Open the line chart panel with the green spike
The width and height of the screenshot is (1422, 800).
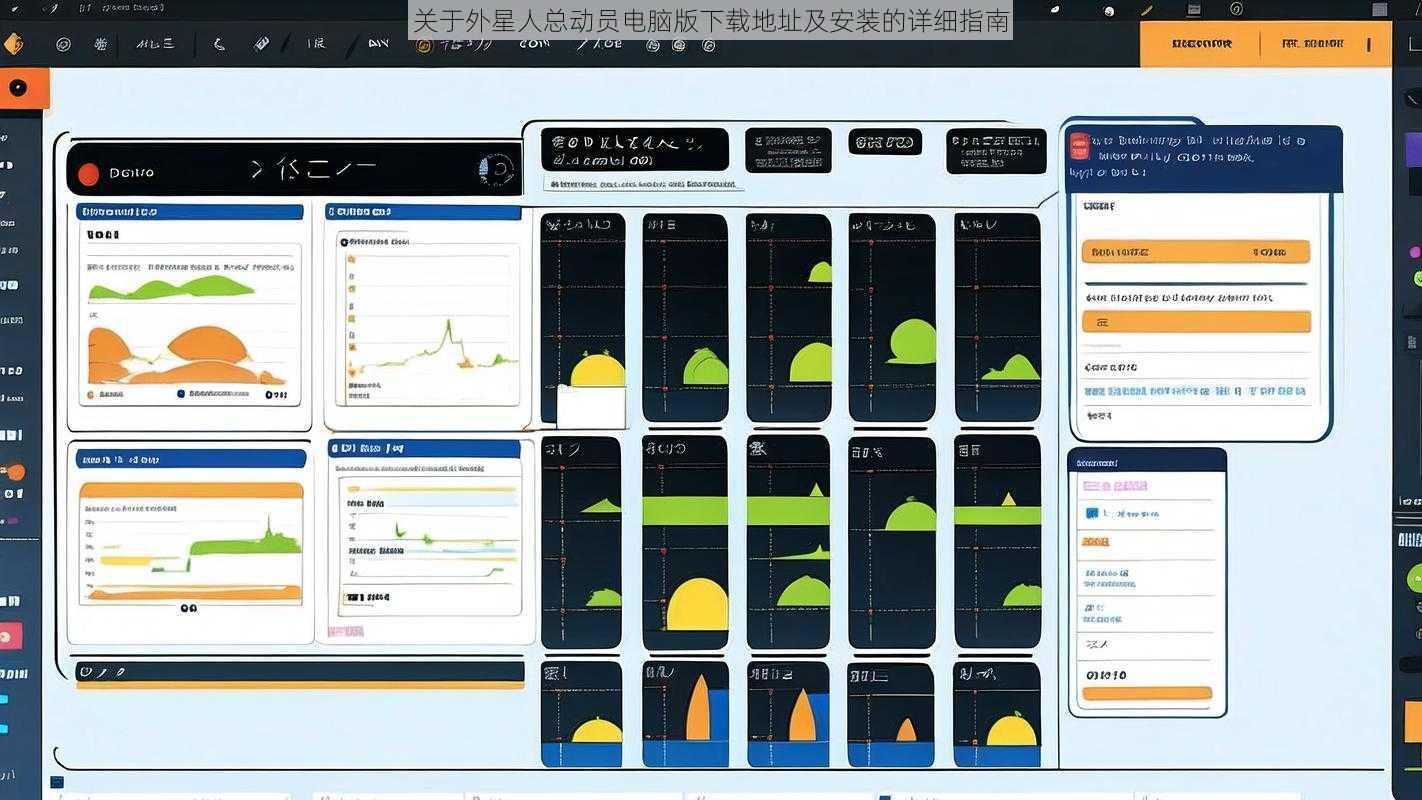428,316
